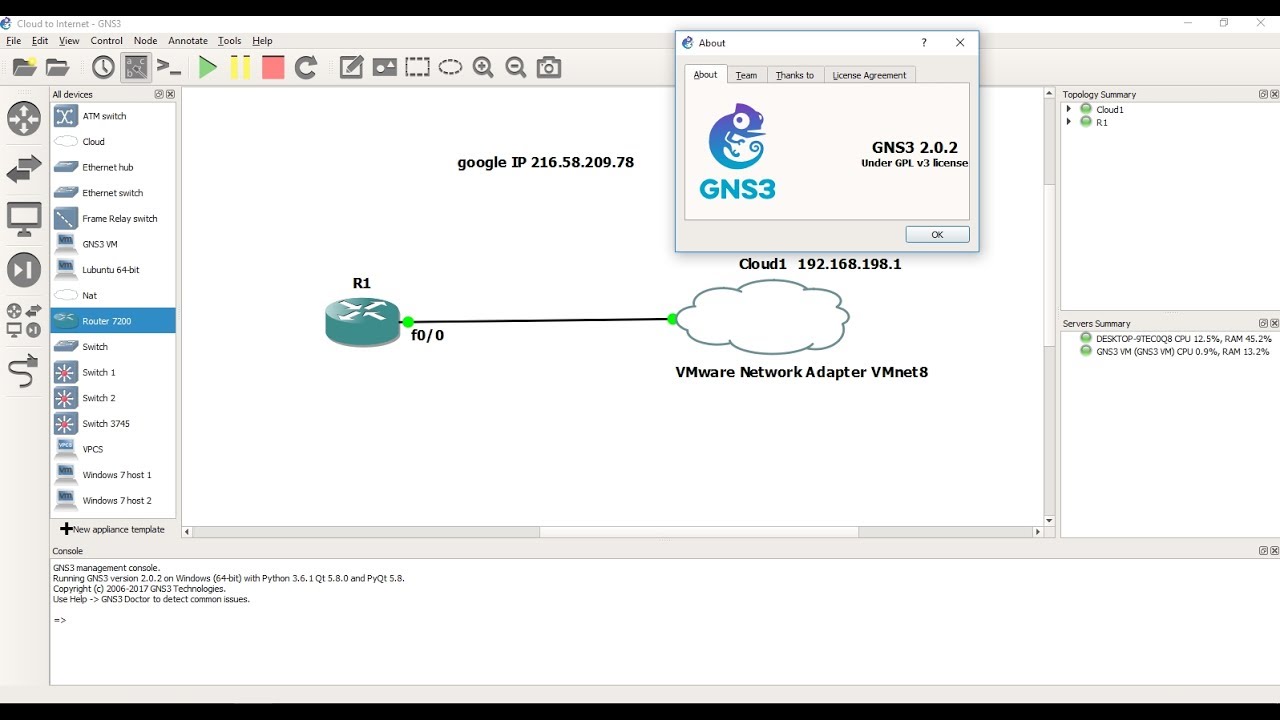This screenshot has height=720, width=1280.
Task: Stop all devices with red square button
Action: pos(273,67)
